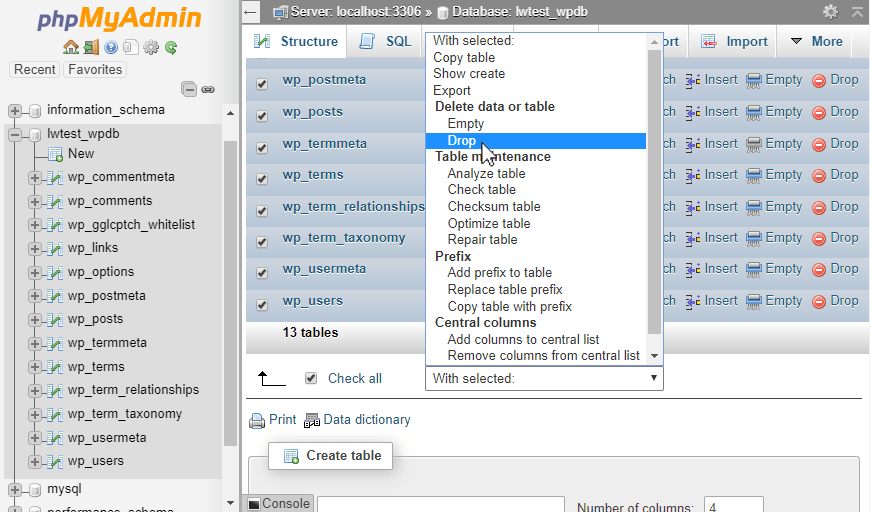Screen dimensions: 870x512
Task: Expand wp_comments tree node
Action: click(34, 201)
